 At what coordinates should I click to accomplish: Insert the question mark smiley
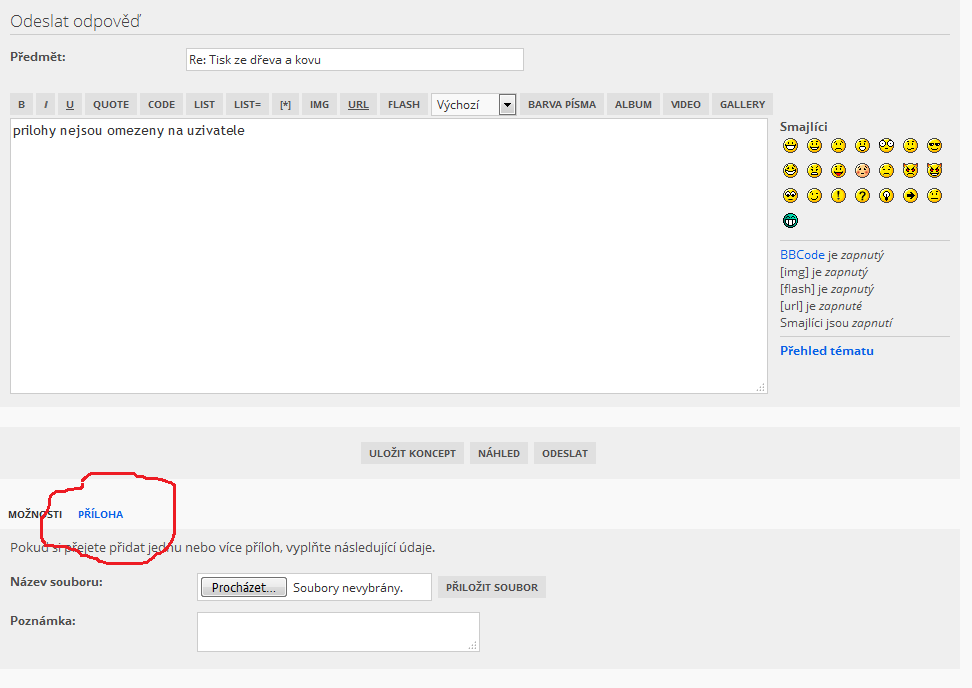(x=862, y=196)
